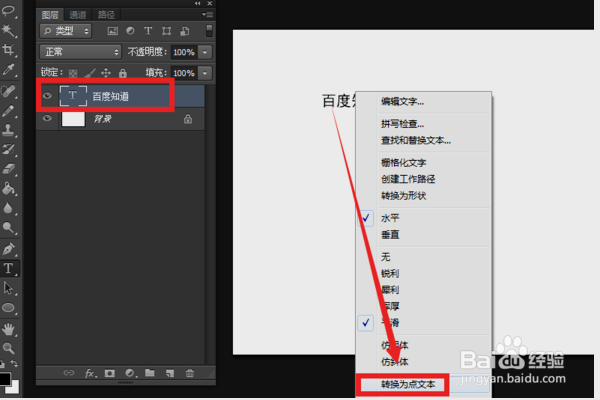600x400 pixels.
Task: Select the Clone Stamp tool
Action: tap(8, 130)
